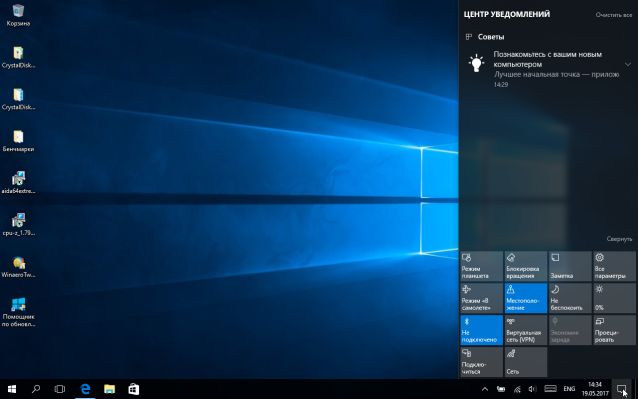Screen dimensions: 638x399
Task: Change brightness via the 0% tile
Action: point(614,298)
